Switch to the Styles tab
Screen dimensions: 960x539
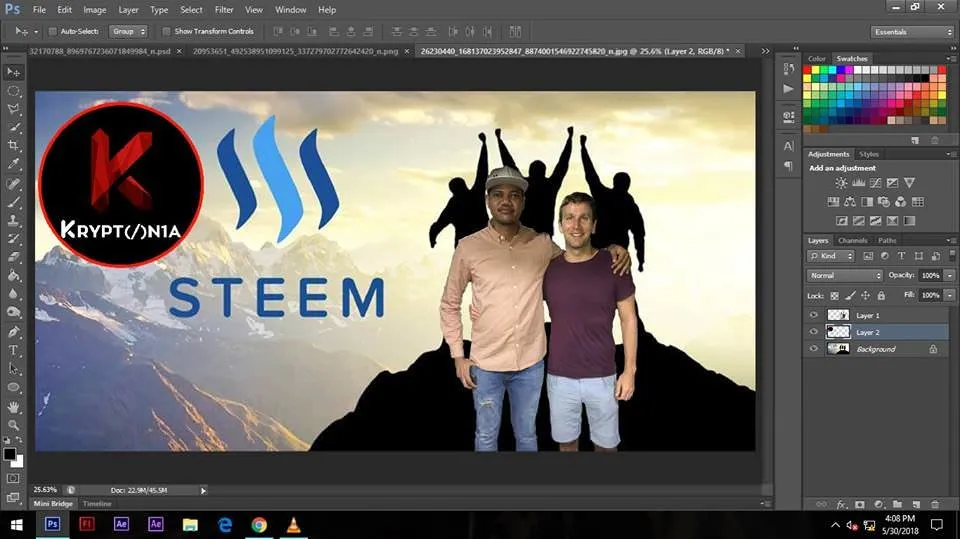coord(868,154)
